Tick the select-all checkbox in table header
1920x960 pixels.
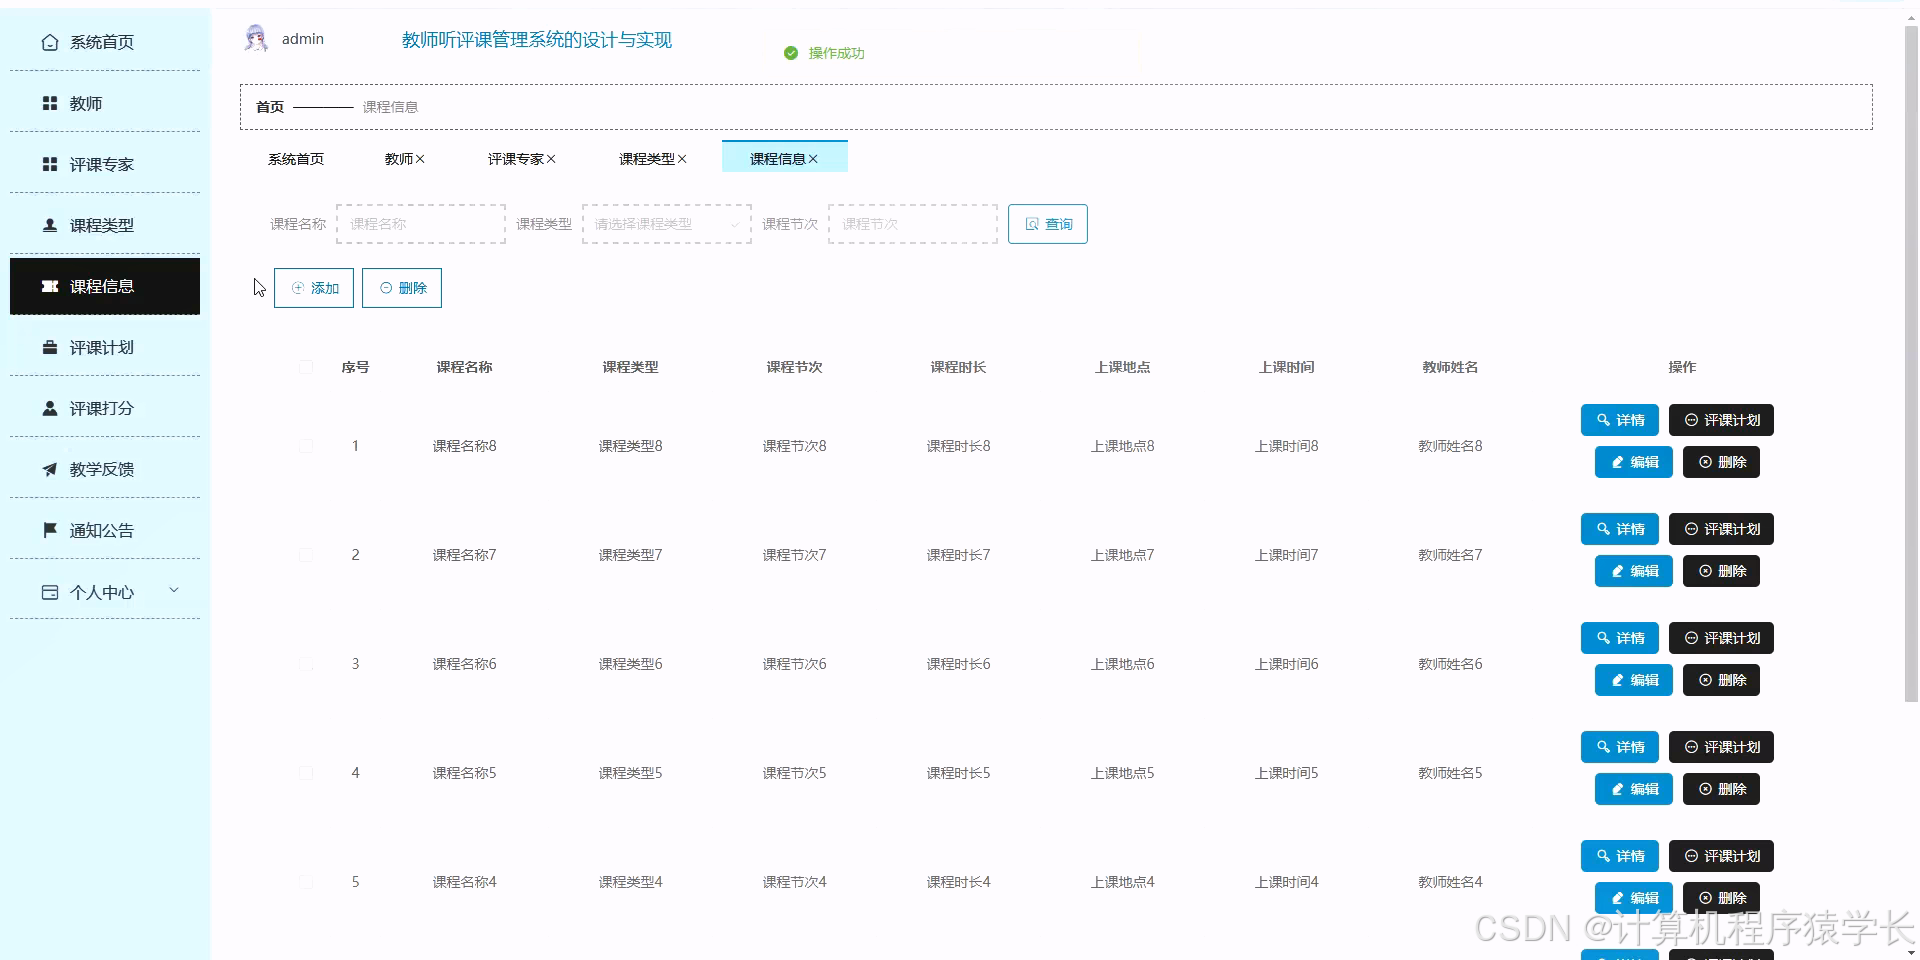[306, 367]
